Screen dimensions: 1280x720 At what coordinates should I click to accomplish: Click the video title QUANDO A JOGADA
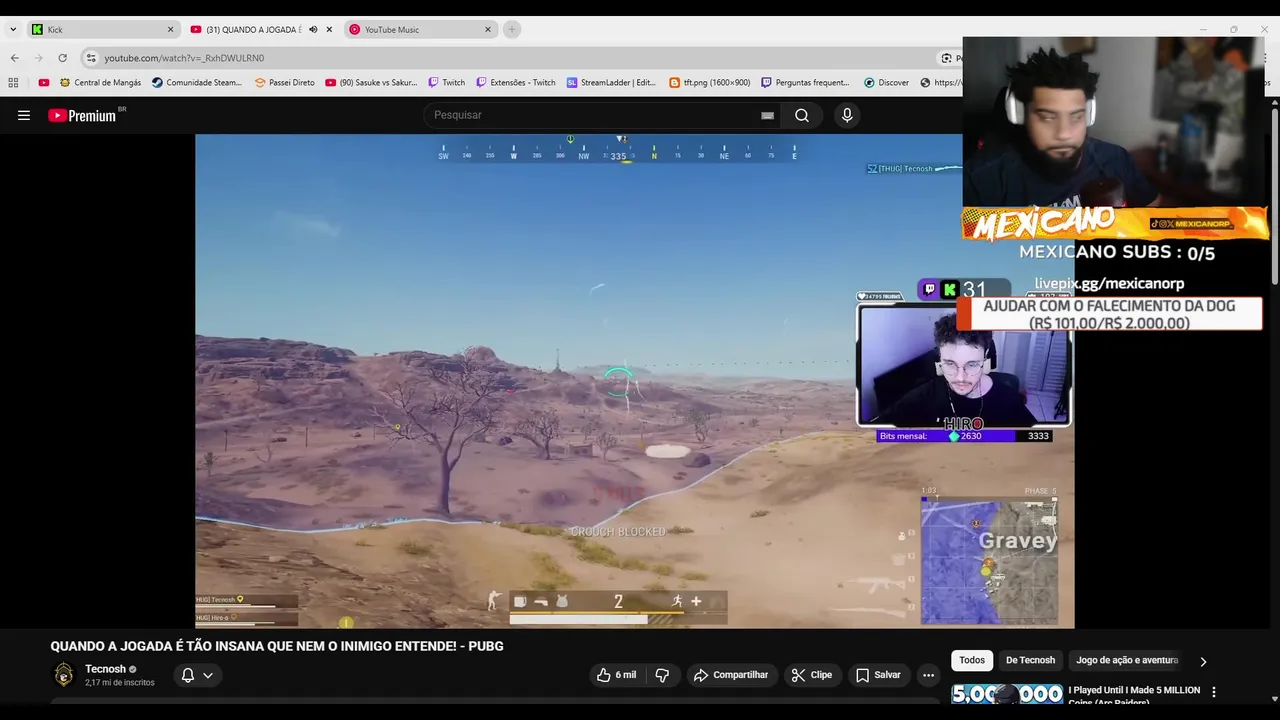pyautogui.click(x=277, y=646)
